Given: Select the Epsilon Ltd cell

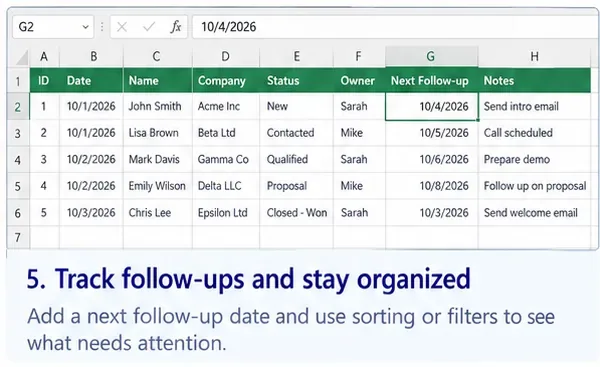Looking at the screenshot, I should pyautogui.click(x=226, y=212).
